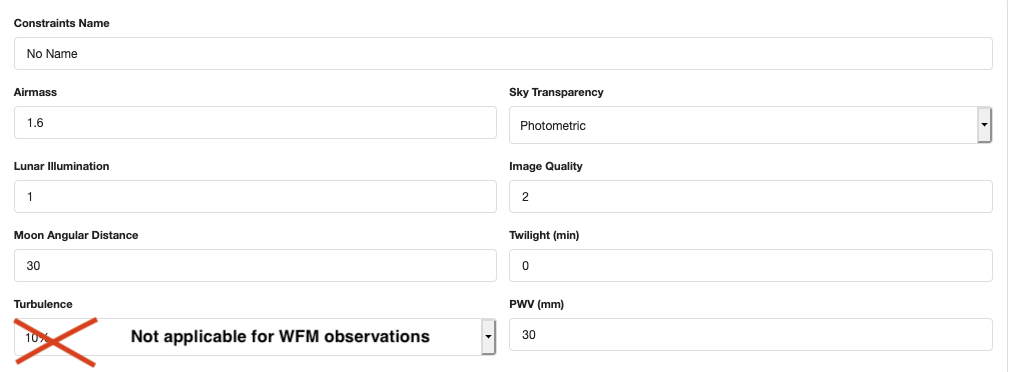Click the Photometric selection box
Image resolution: width=1009 pixels, height=372 pixels.
coord(750,125)
